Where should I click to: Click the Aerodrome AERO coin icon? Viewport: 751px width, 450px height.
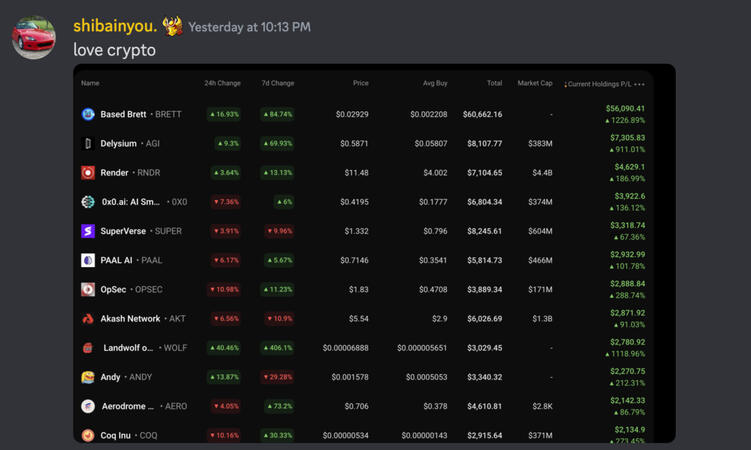88,406
